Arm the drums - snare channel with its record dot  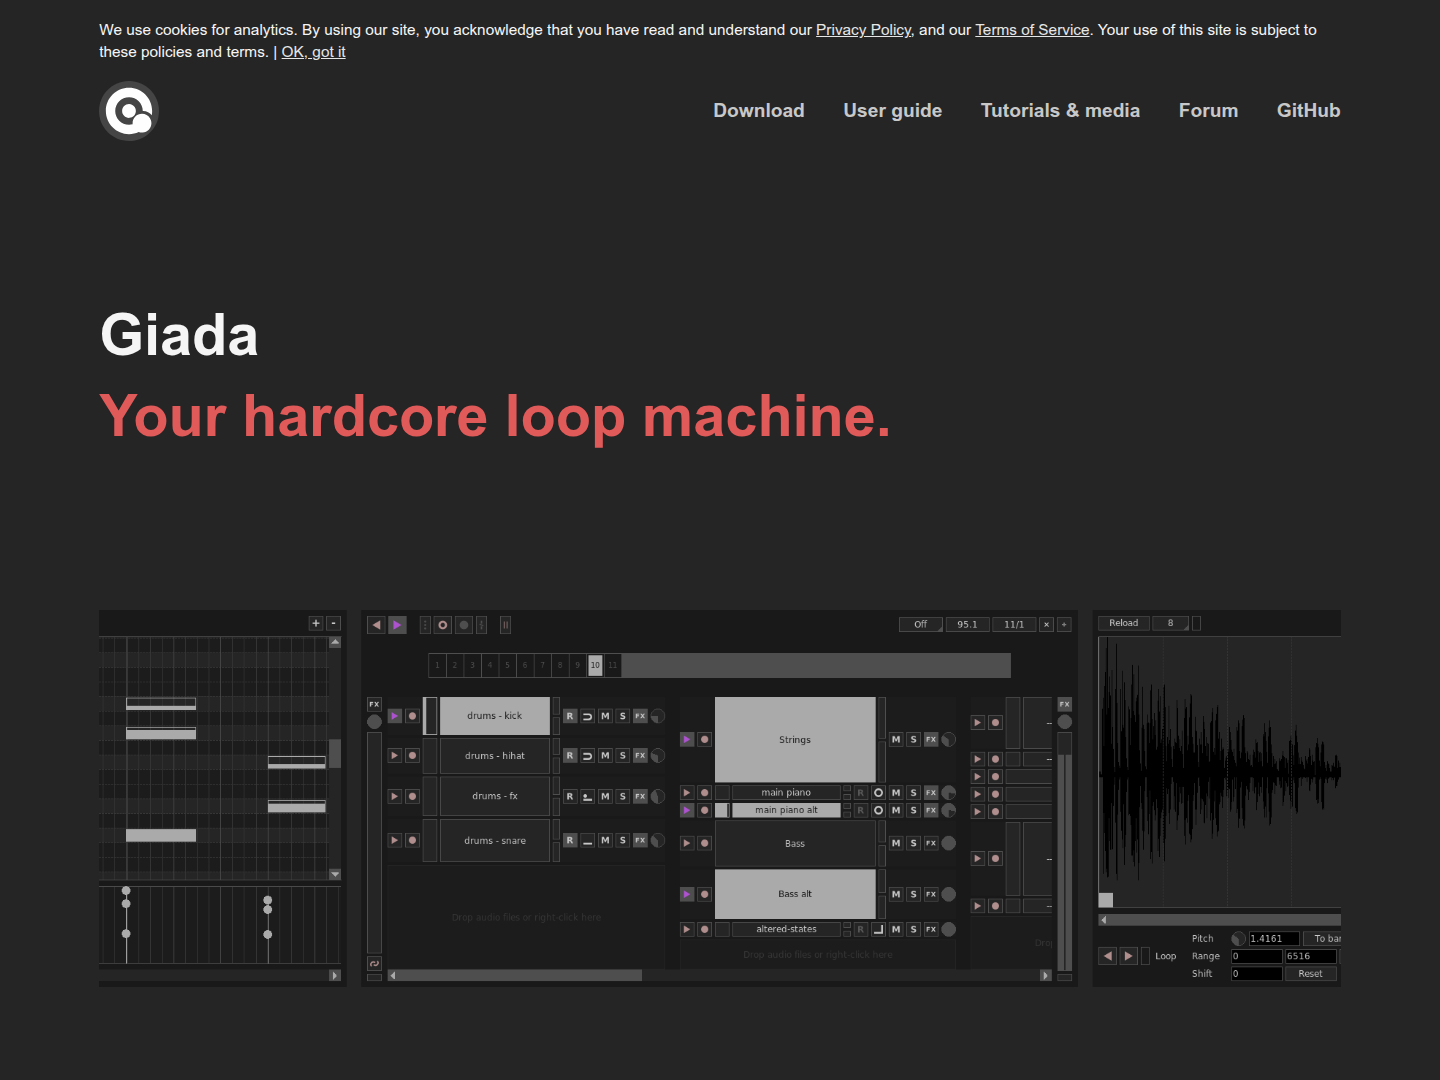click(412, 840)
